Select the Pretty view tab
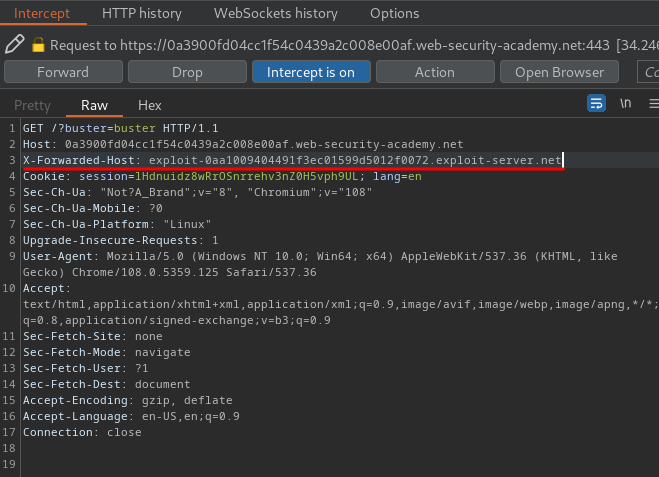Screen dimensions: 659x477 [32, 105]
